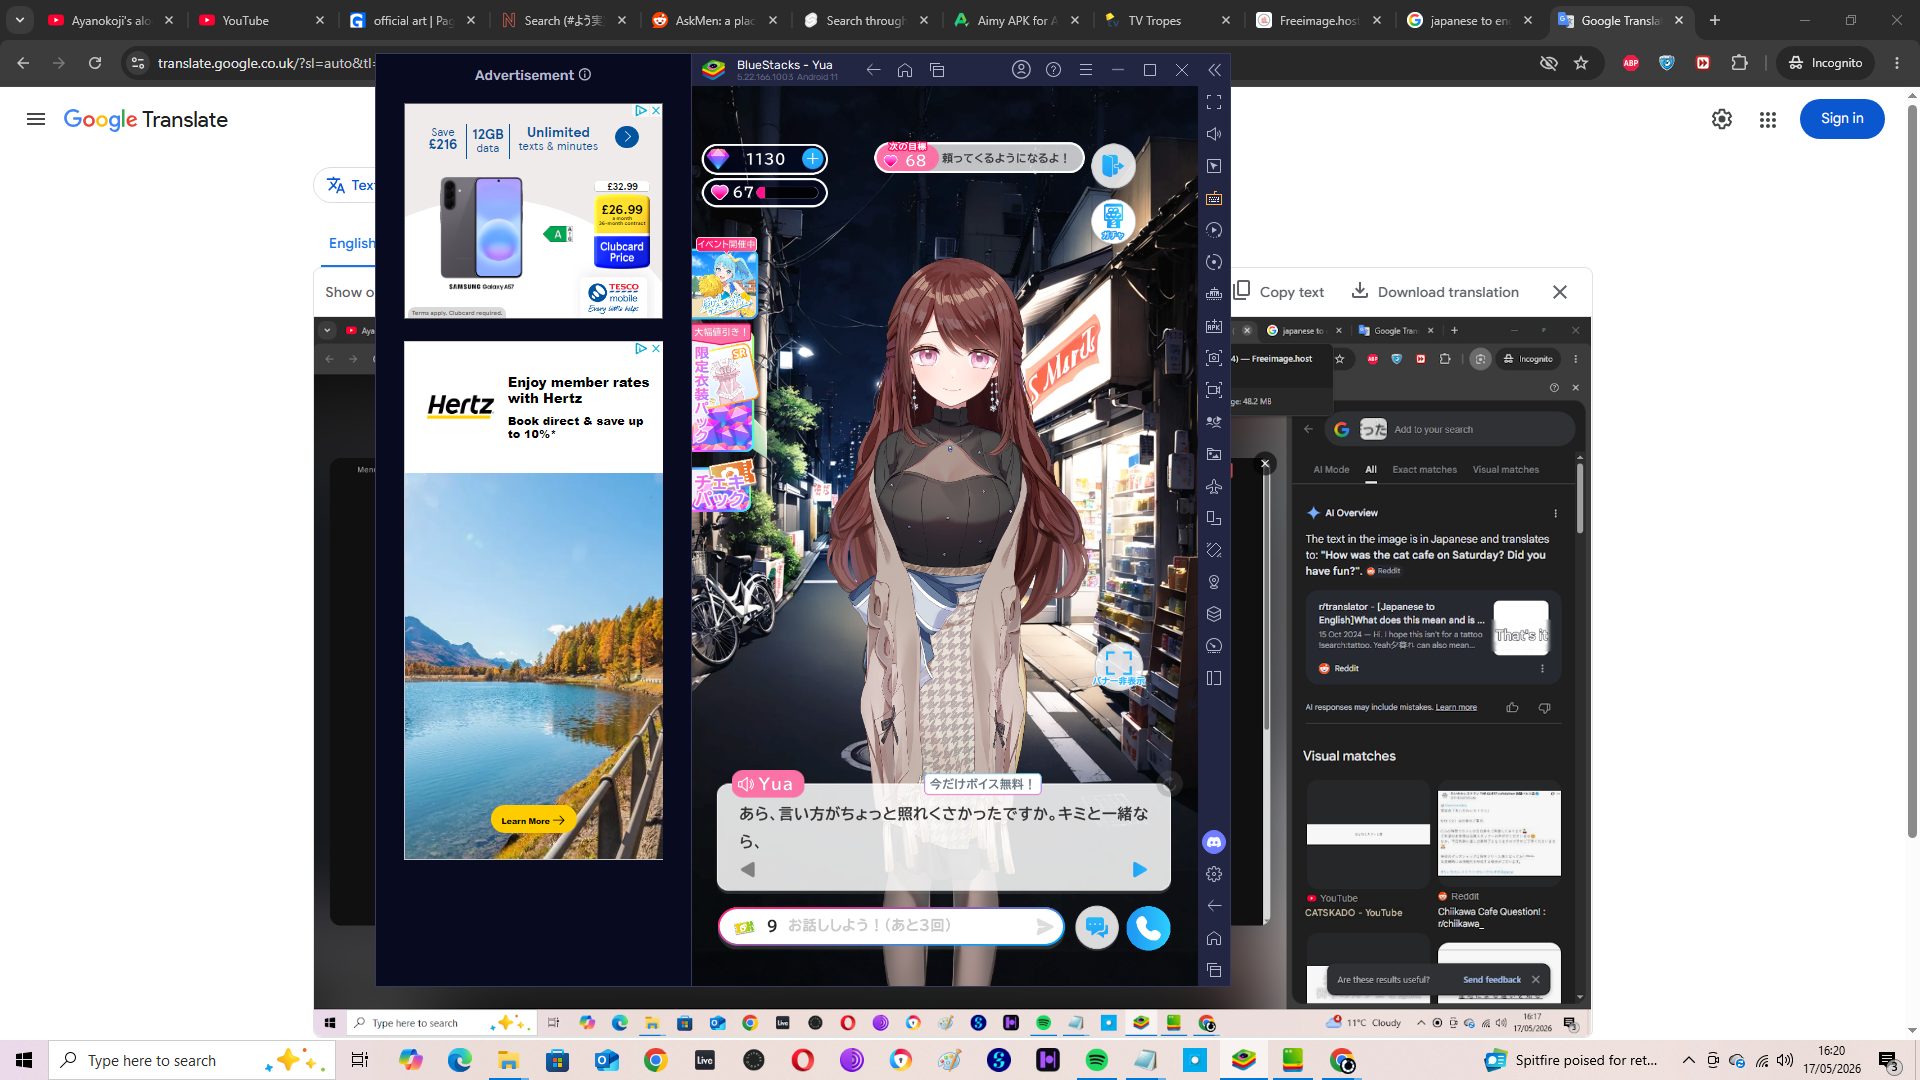
Task: Open the BlueStacks account profile icon
Action: [x=1021, y=70]
